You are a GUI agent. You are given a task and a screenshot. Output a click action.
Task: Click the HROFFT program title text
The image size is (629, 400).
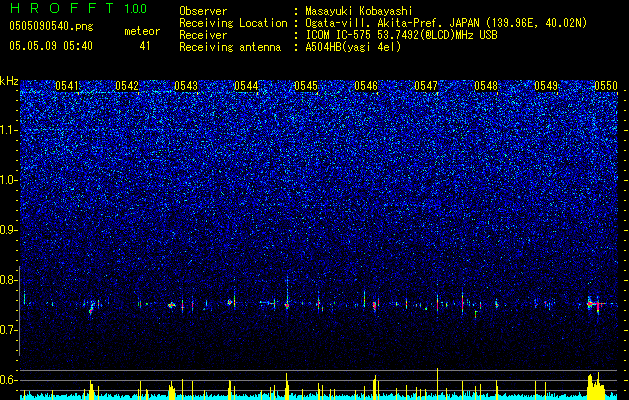click(63, 8)
